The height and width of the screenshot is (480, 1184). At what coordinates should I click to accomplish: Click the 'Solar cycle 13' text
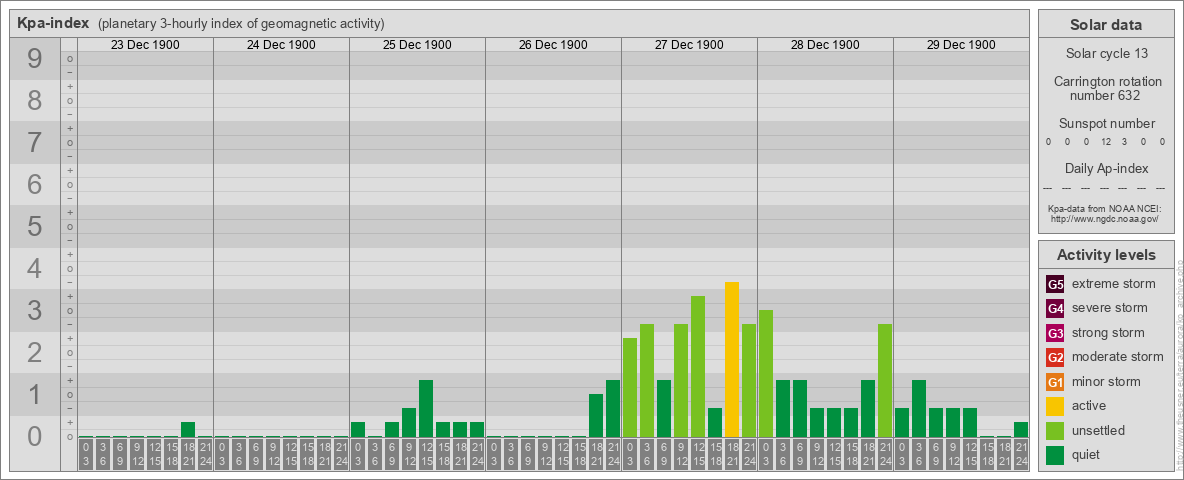pyautogui.click(x=1106, y=54)
